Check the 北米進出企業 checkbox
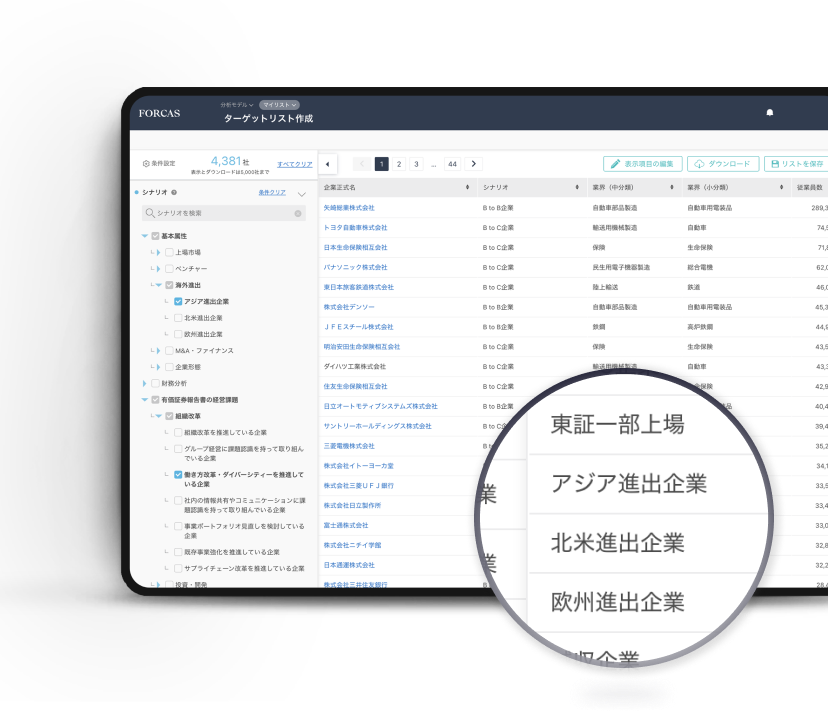This screenshot has height=720, width=828. pyautogui.click(x=178, y=318)
